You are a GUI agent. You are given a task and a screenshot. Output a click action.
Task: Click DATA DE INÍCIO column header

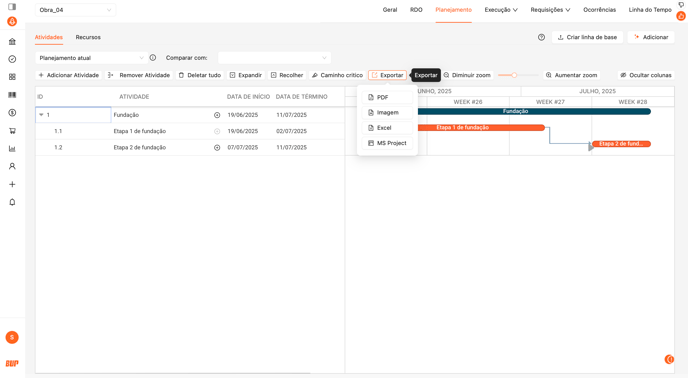point(248,97)
